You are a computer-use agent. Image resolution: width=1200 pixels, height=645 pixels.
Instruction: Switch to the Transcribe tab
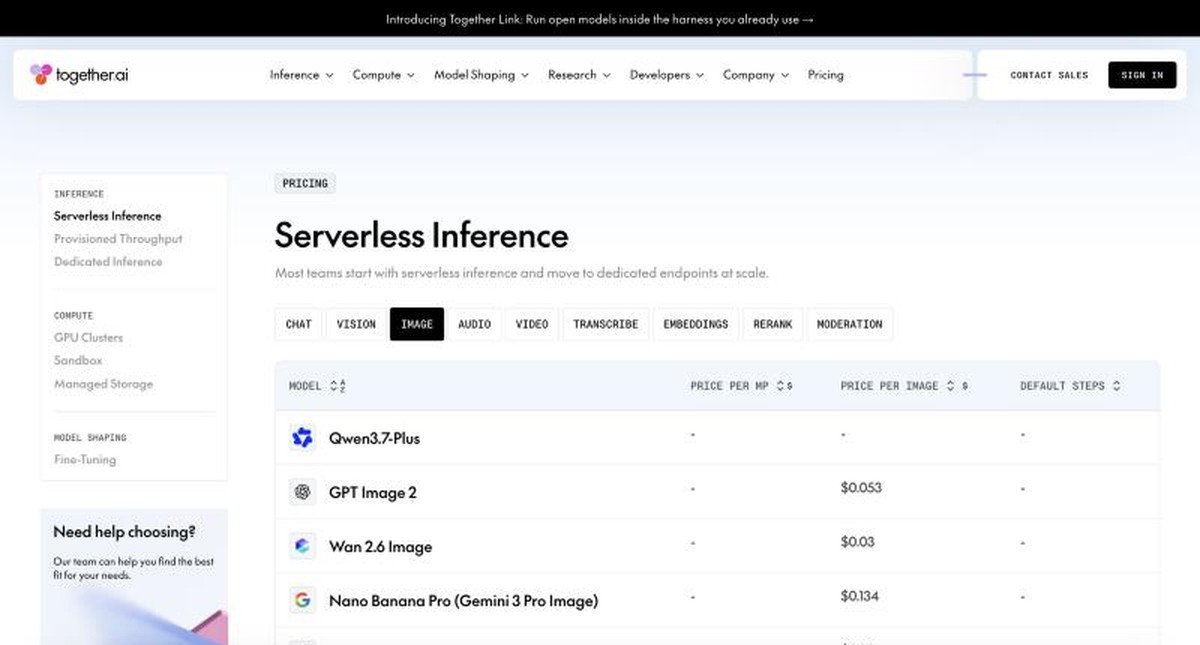(x=606, y=324)
